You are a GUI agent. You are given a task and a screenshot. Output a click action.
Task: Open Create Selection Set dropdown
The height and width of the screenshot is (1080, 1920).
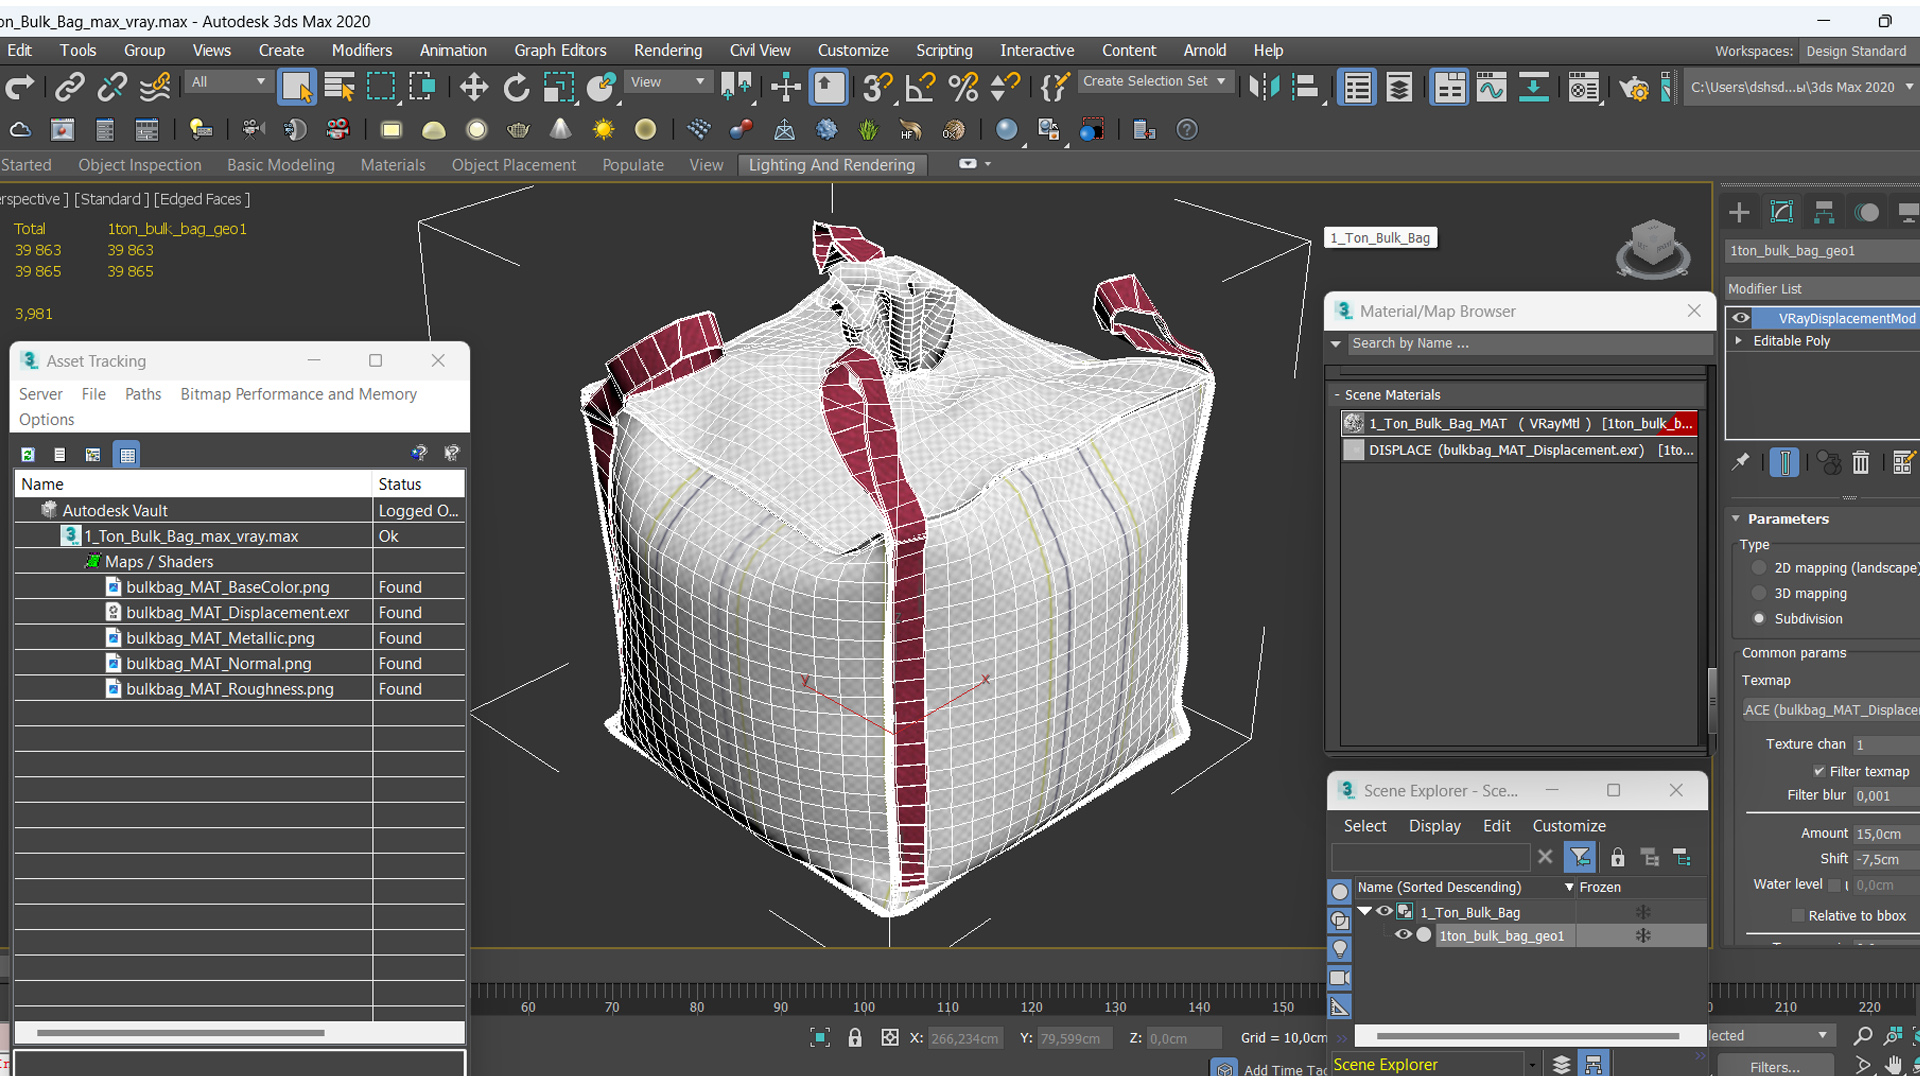click(1154, 82)
